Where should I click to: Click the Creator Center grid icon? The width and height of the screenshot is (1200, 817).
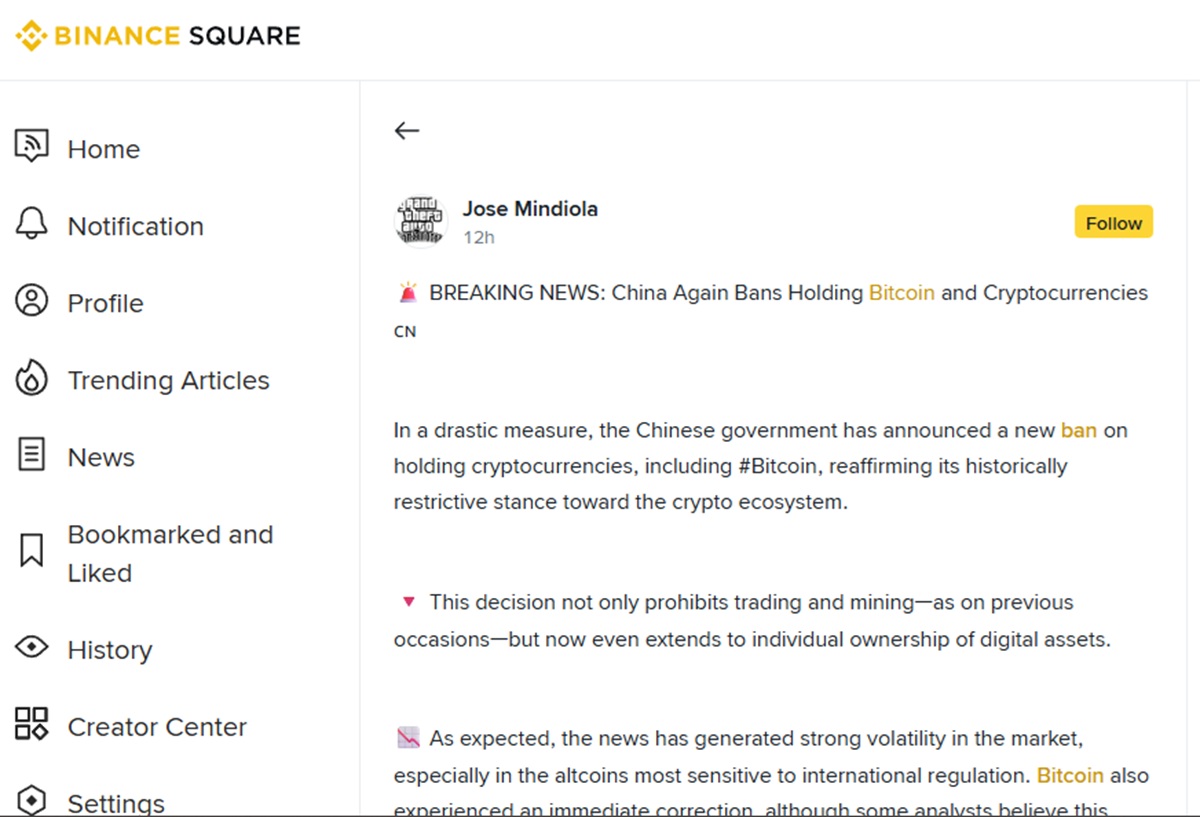pyautogui.click(x=32, y=724)
